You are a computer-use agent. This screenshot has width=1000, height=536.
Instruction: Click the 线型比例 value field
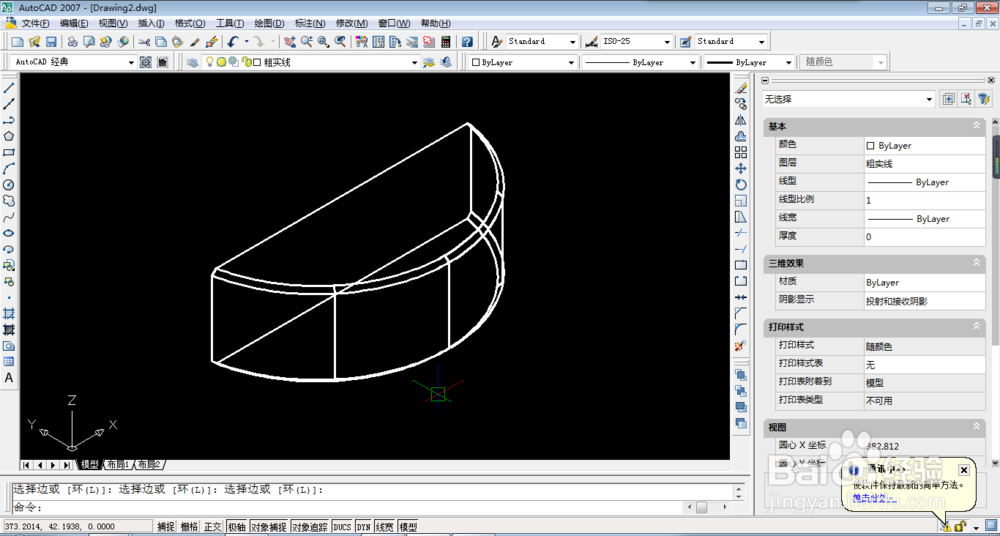click(x=925, y=200)
